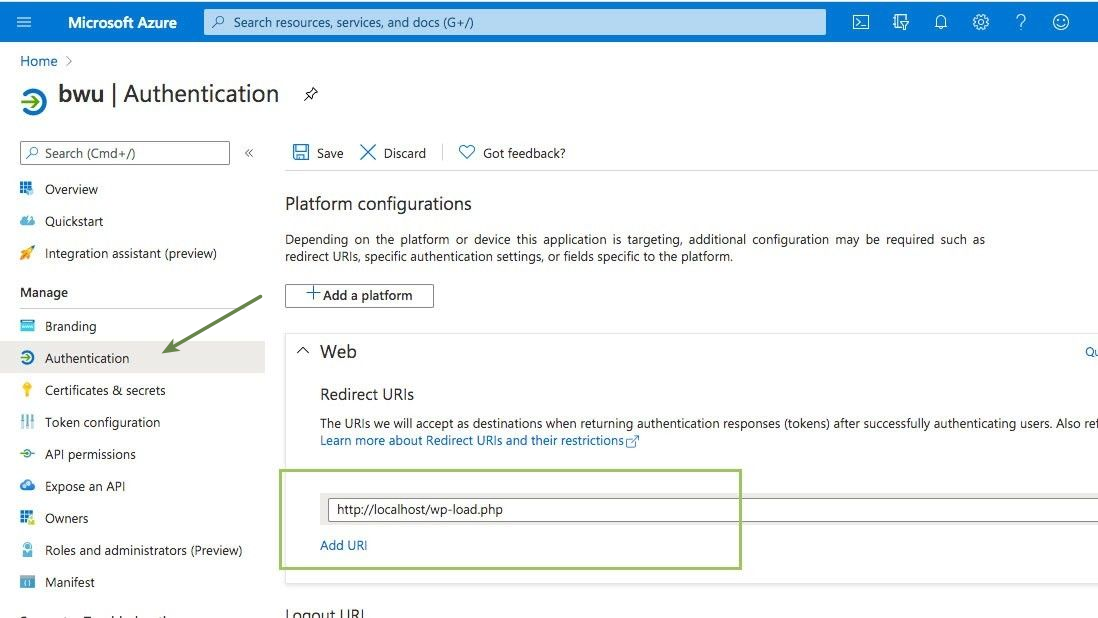The width and height of the screenshot is (1098, 618).
Task: Open the help question mark icon
Action: [x=1021, y=22]
